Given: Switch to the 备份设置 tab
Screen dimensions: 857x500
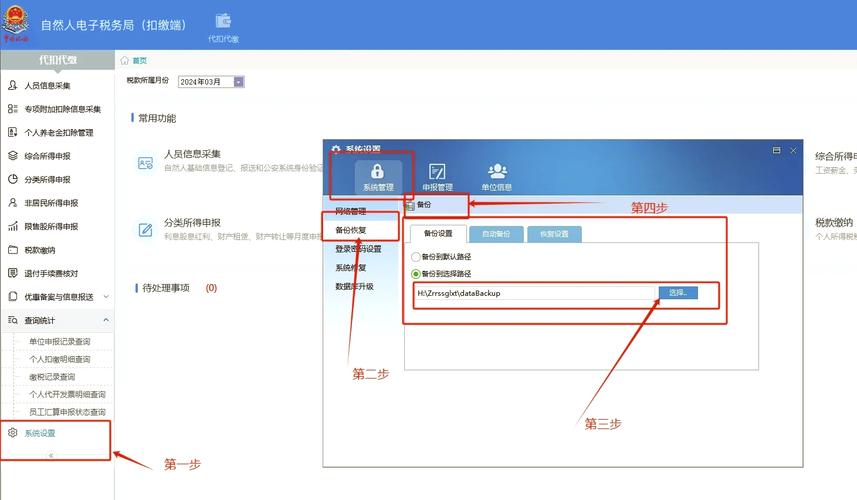Looking at the screenshot, I should click(x=438, y=233).
